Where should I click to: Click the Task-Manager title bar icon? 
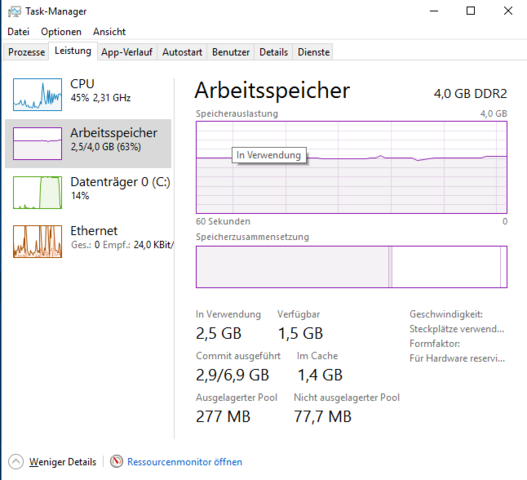[14, 11]
